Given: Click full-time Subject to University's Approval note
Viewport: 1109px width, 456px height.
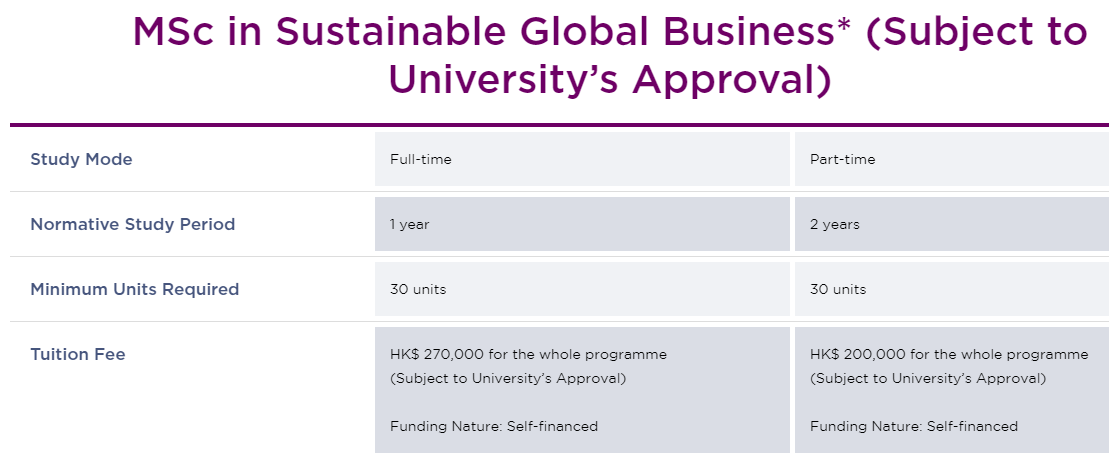Looking at the screenshot, I should click(x=508, y=378).
